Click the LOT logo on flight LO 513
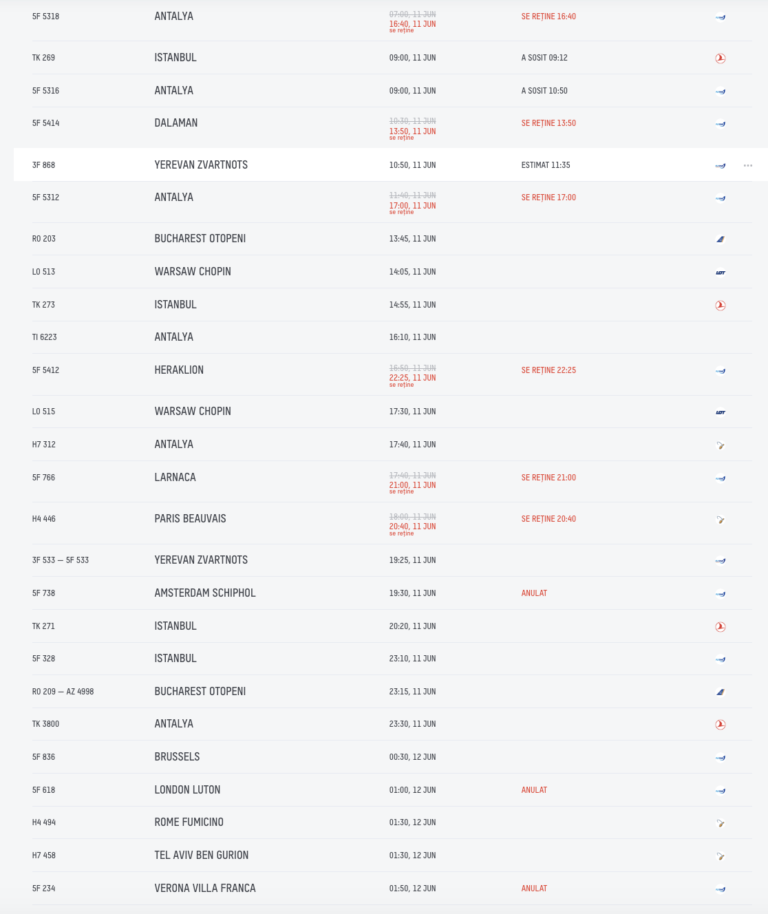This screenshot has width=768, height=914. click(720, 272)
